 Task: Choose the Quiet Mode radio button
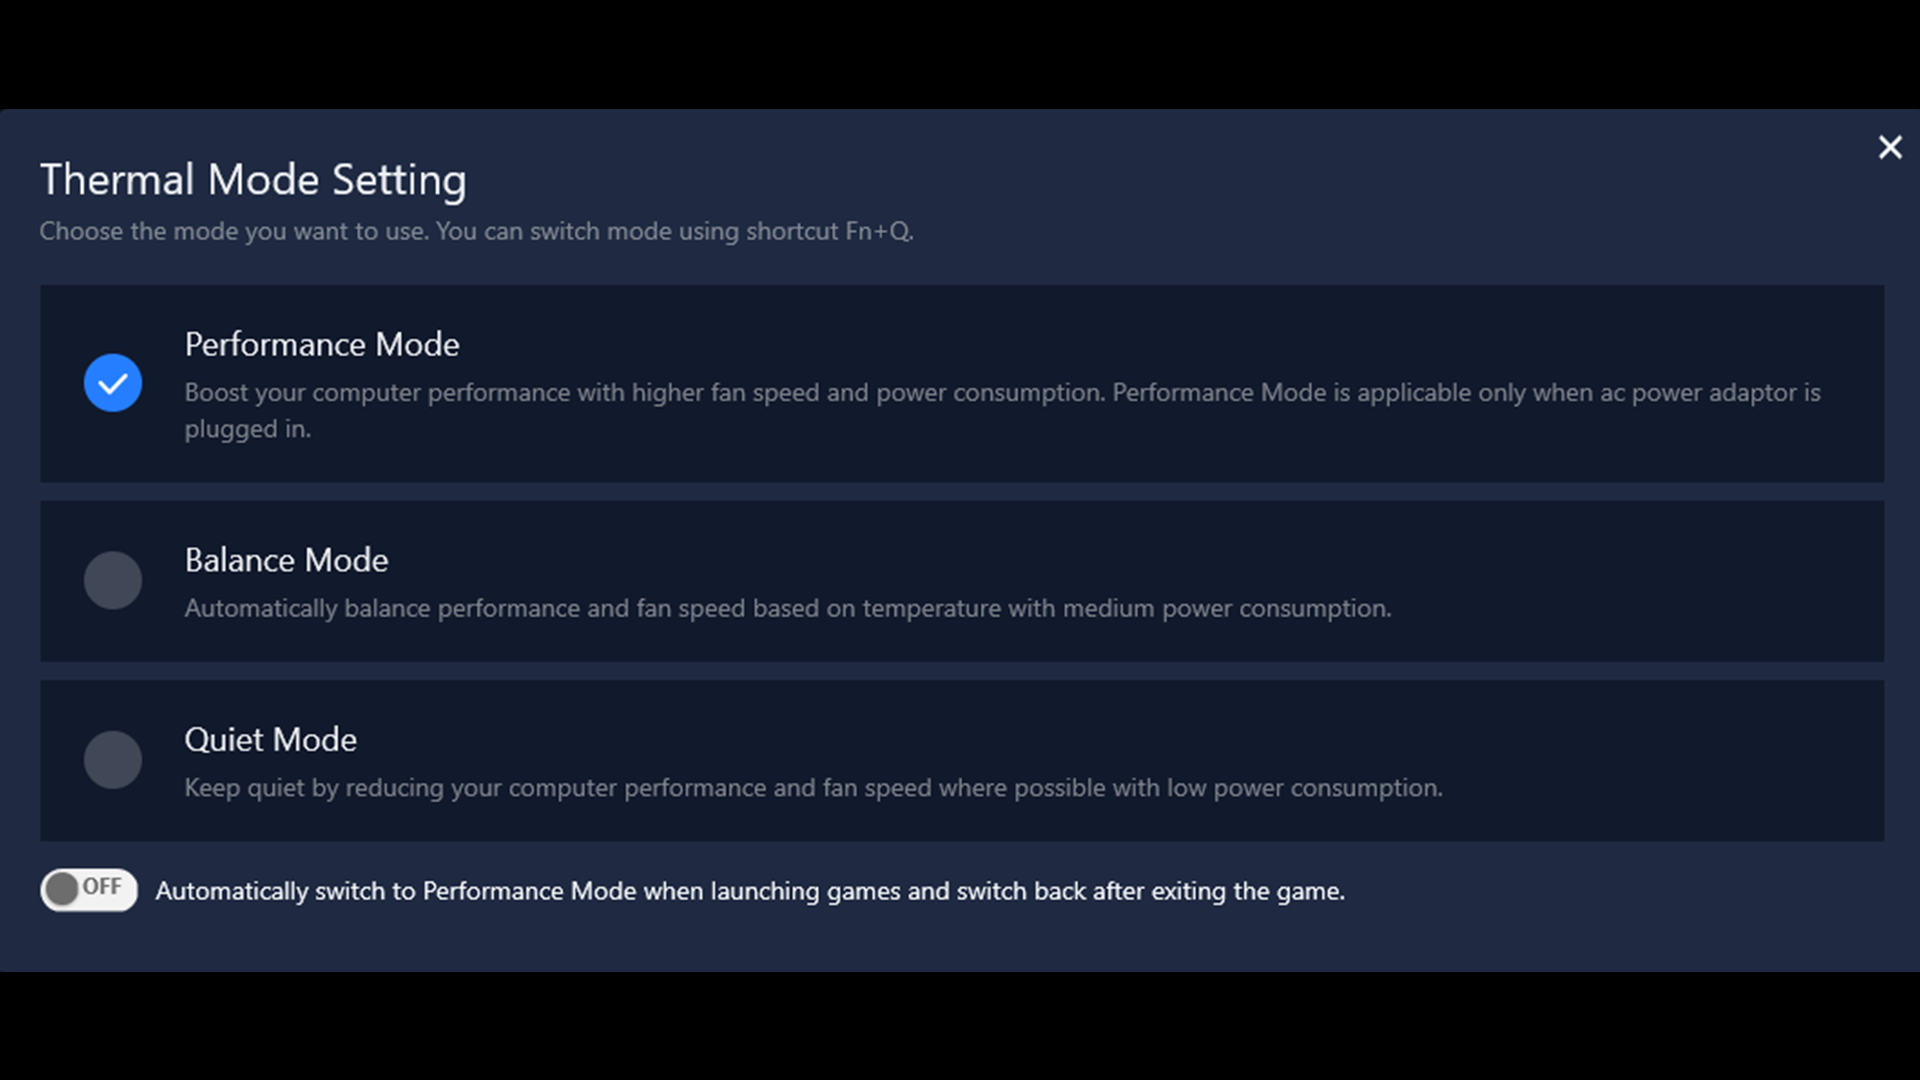[113, 760]
